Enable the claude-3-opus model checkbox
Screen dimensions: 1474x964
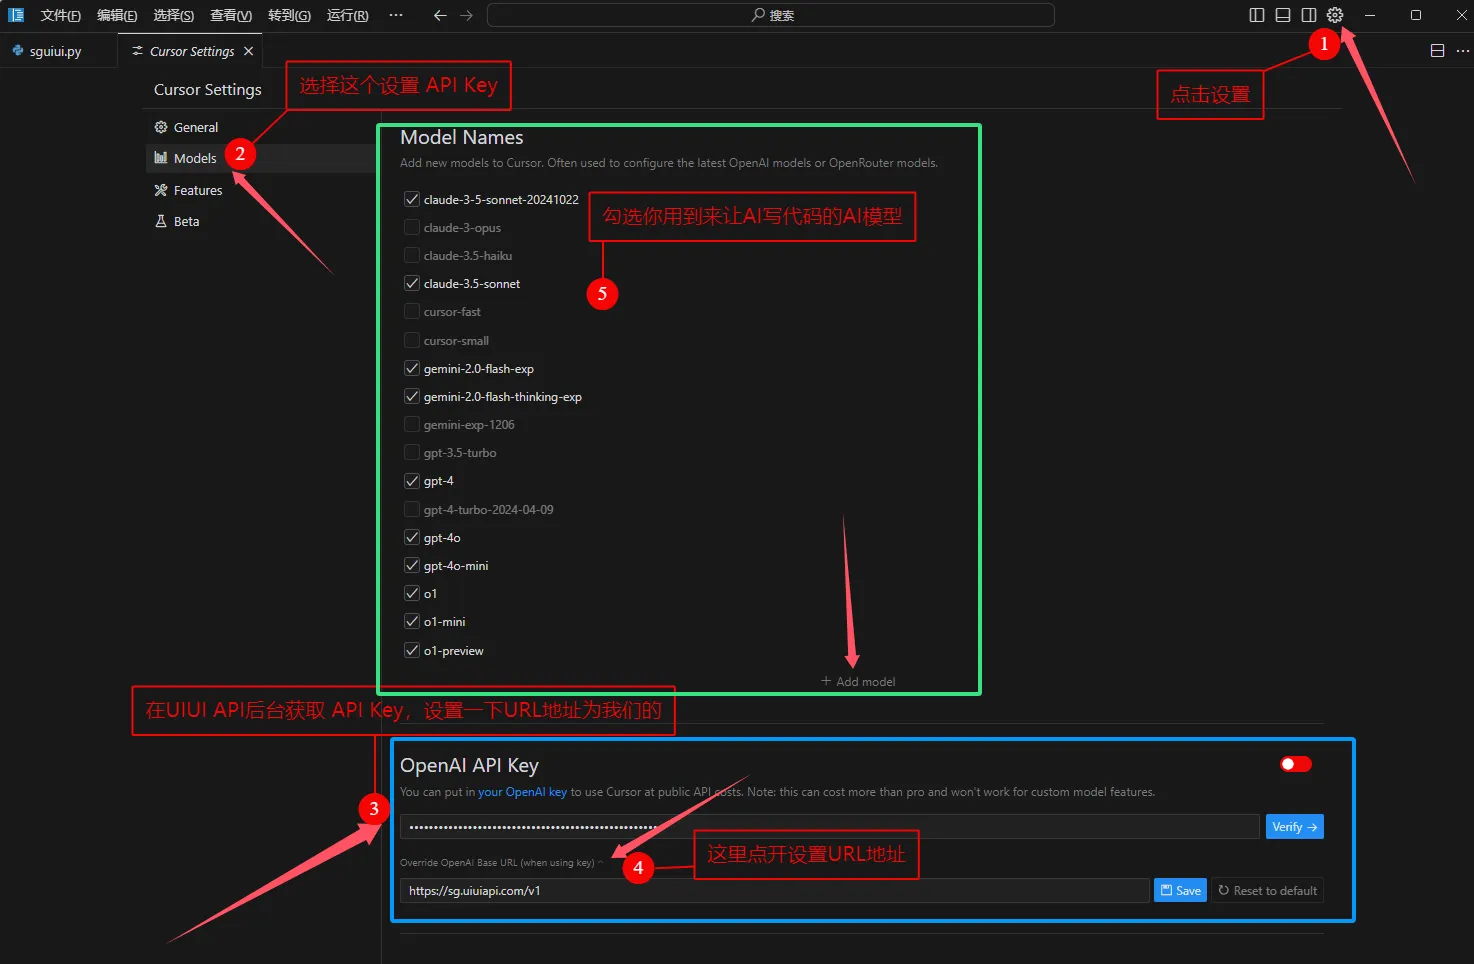412,228
